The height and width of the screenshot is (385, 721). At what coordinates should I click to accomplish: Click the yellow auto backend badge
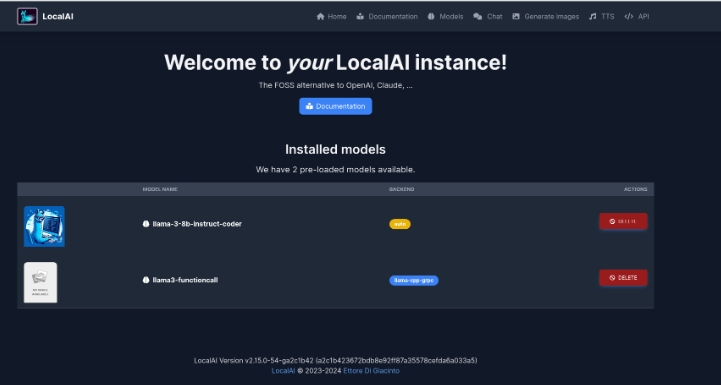[400, 224]
